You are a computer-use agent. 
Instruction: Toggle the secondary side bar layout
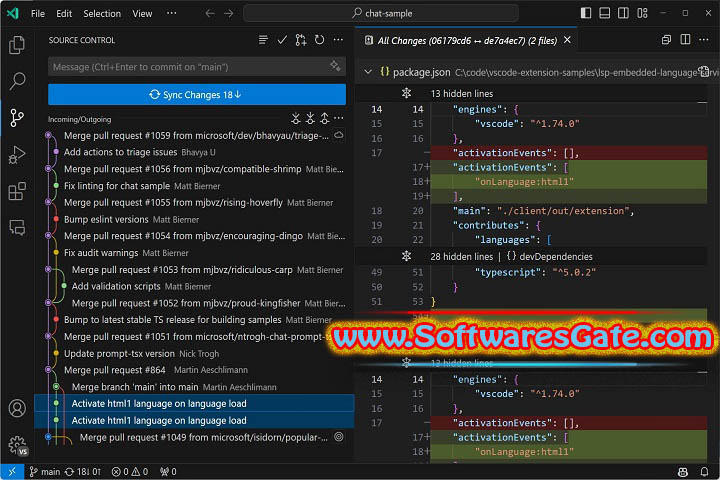(623, 13)
